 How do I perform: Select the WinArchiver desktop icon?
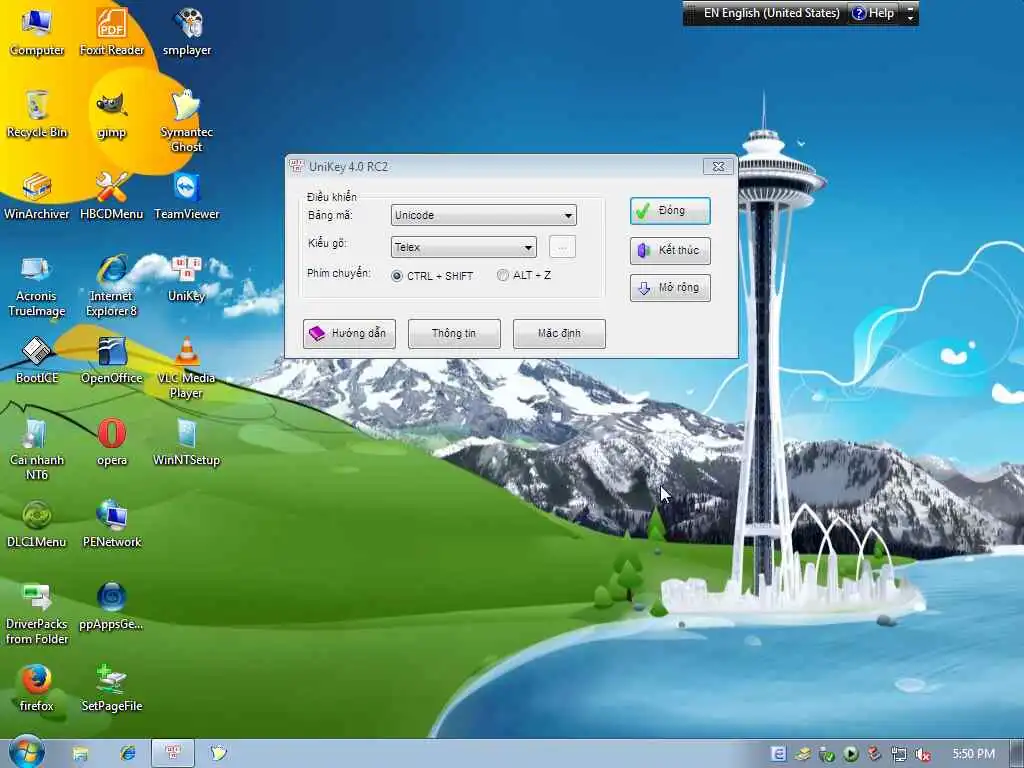click(x=37, y=196)
